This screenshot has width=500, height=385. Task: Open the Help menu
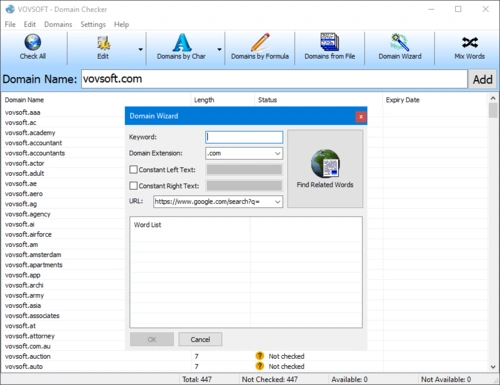pos(121,24)
